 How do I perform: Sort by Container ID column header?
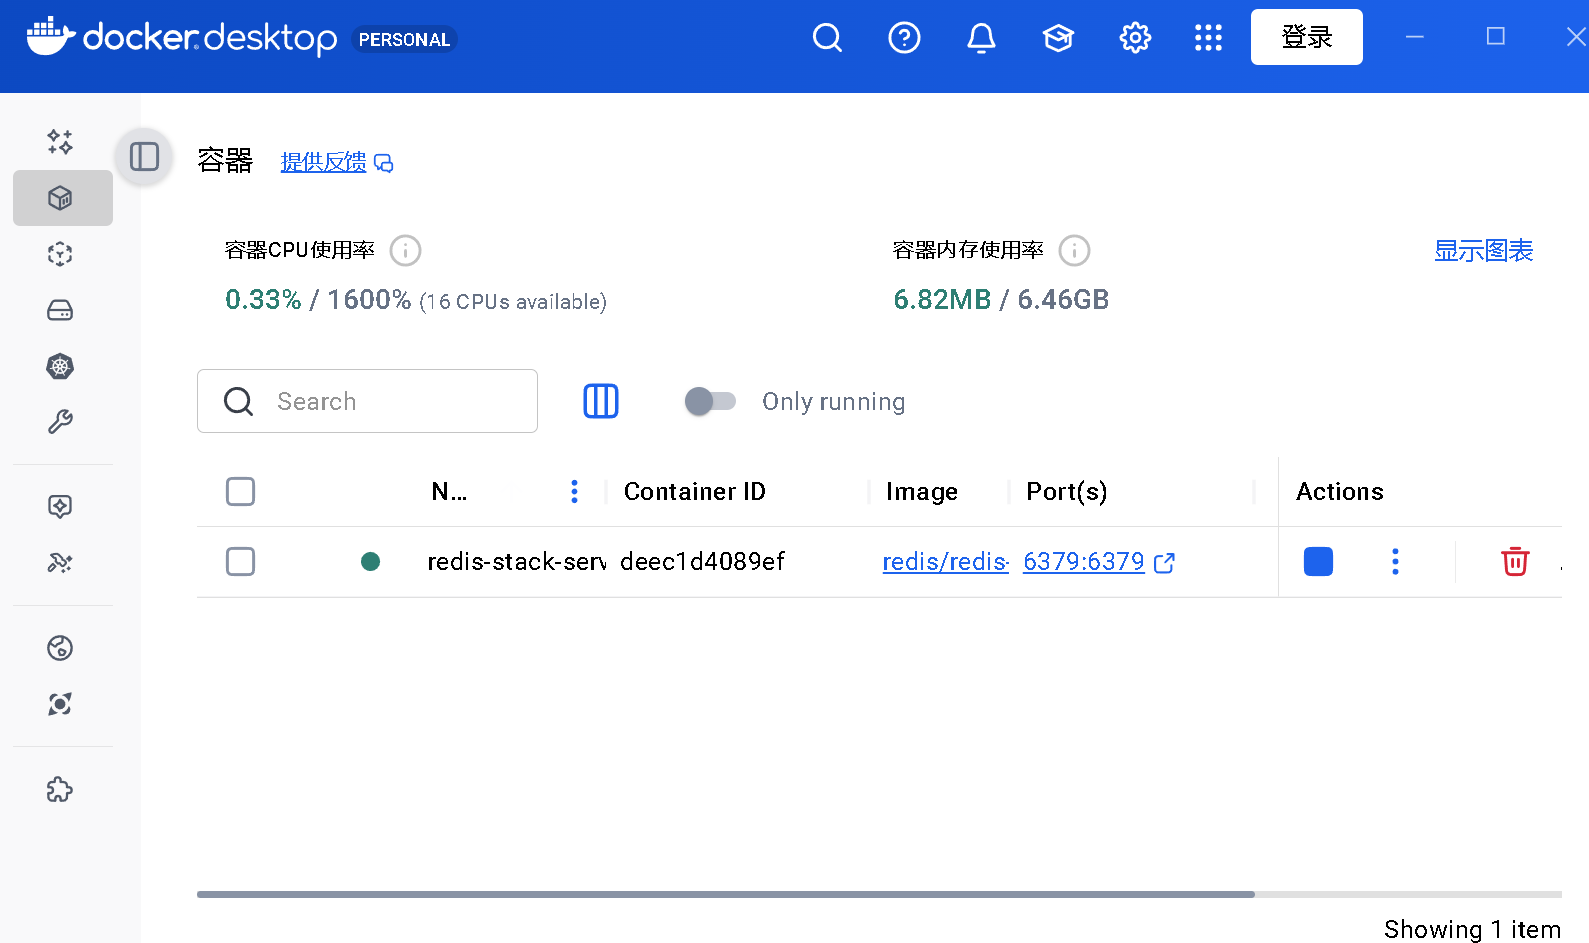tap(694, 491)
